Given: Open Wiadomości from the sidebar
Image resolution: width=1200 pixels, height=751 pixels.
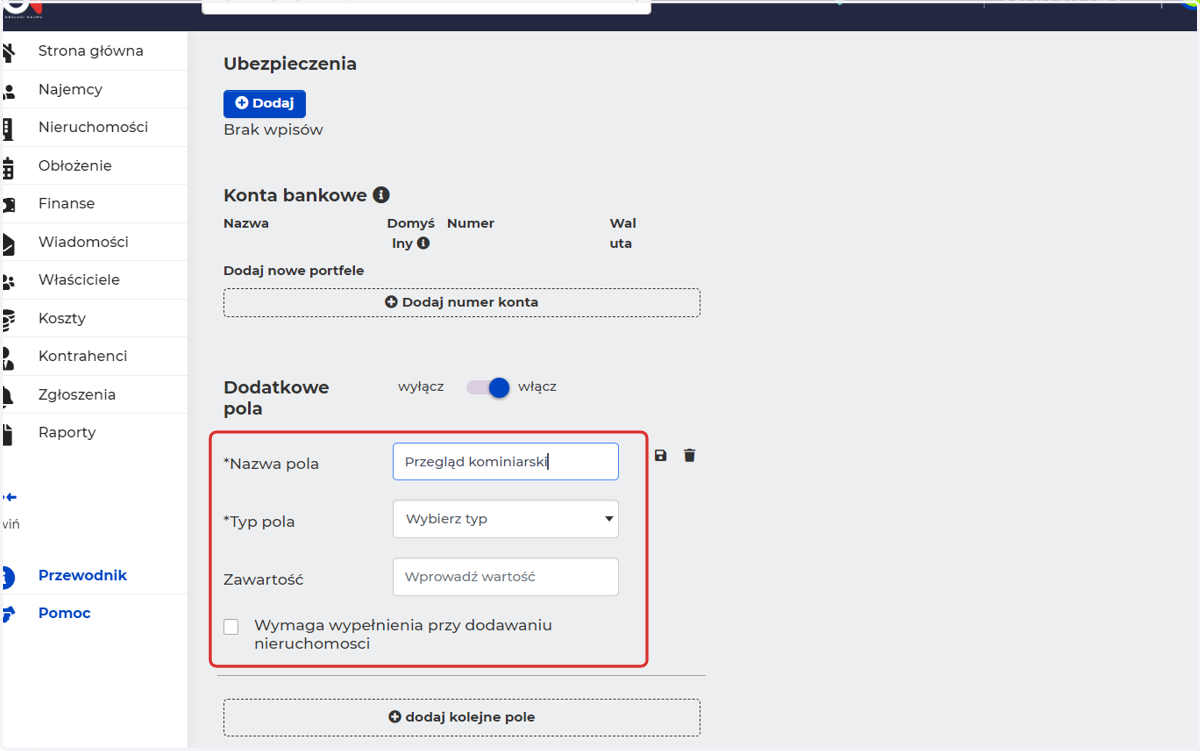Looking at the screenshot, I should (x=83, y=242).
